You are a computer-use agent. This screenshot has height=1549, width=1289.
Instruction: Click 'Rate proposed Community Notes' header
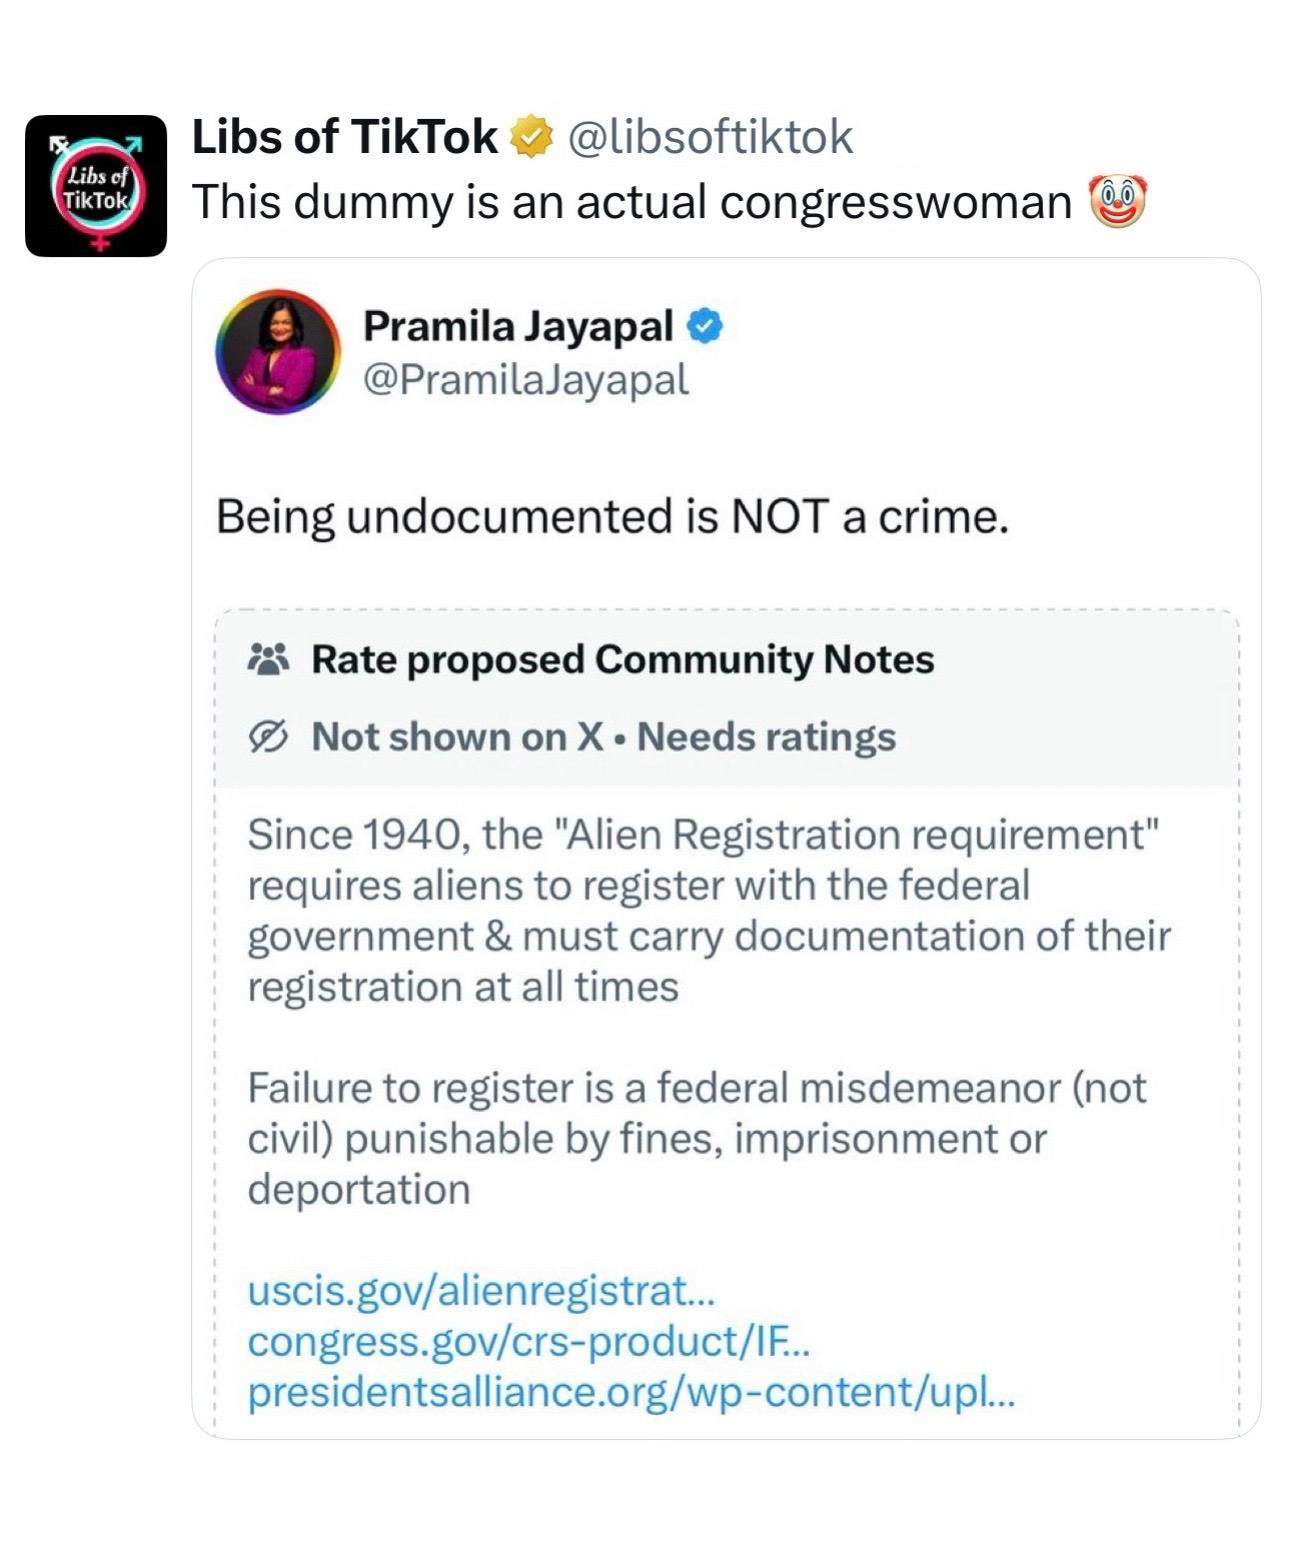click(x=622, y=659)
